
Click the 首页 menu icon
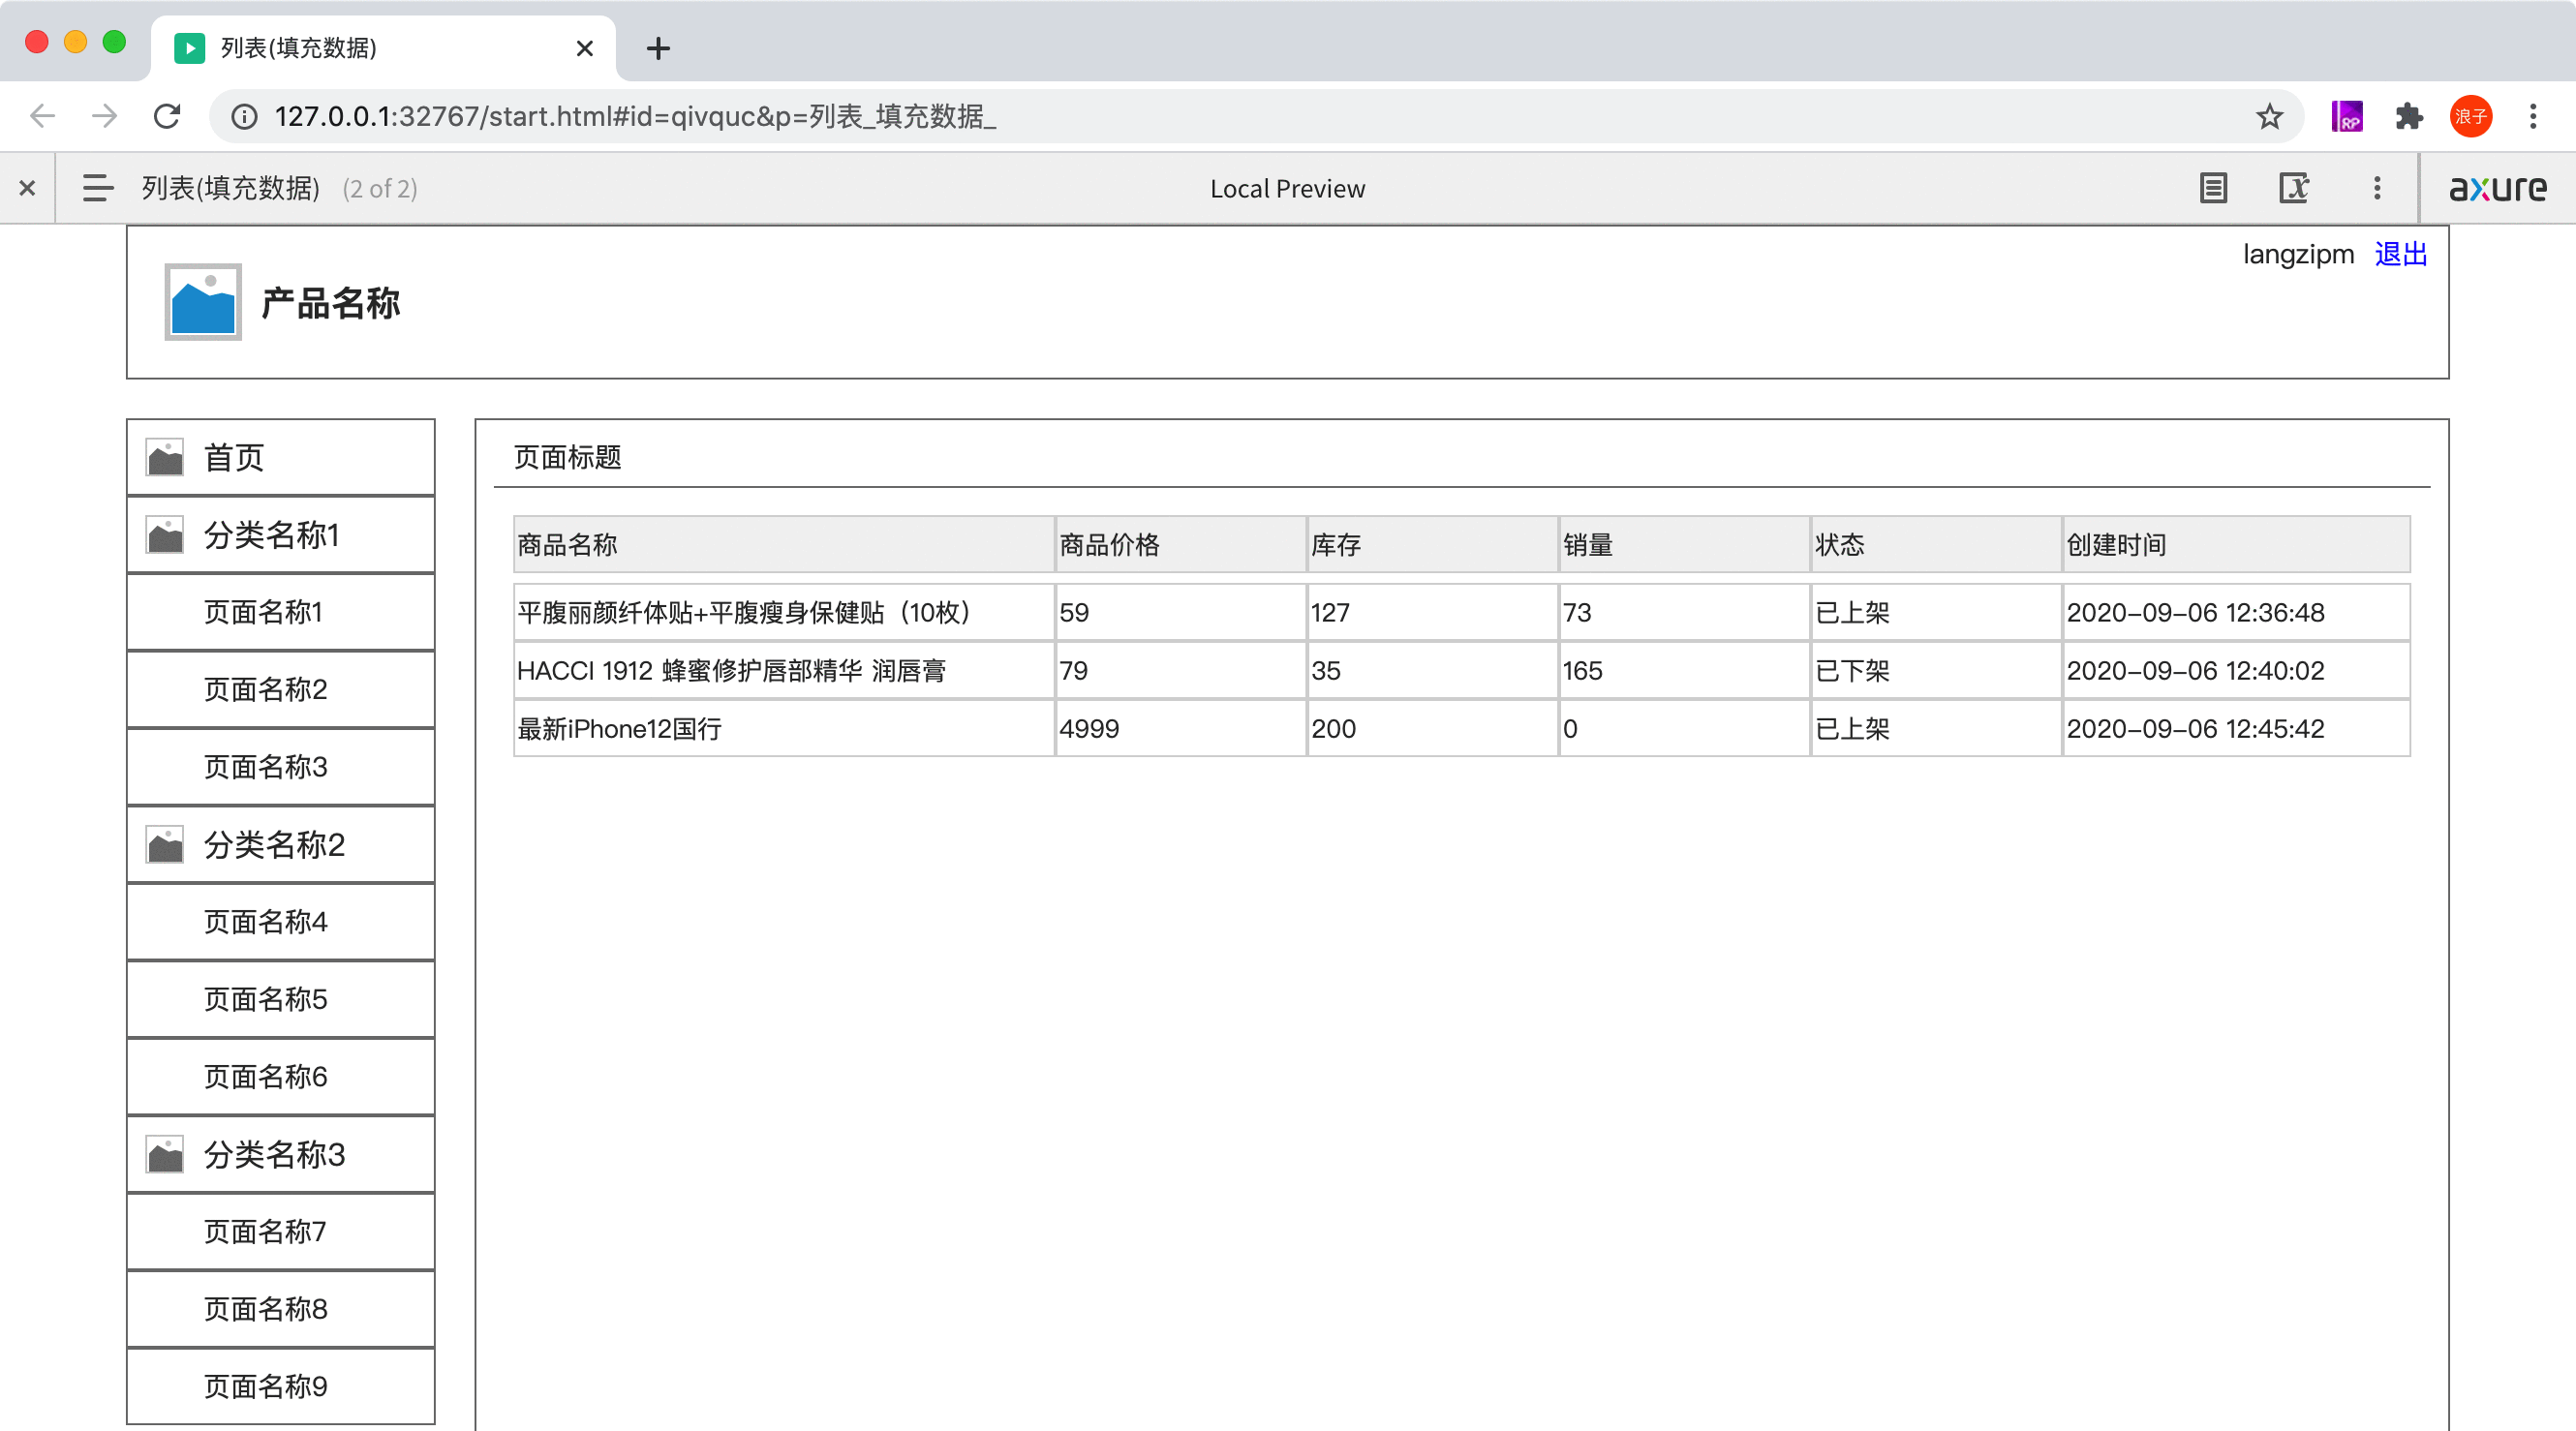[165, 457]
